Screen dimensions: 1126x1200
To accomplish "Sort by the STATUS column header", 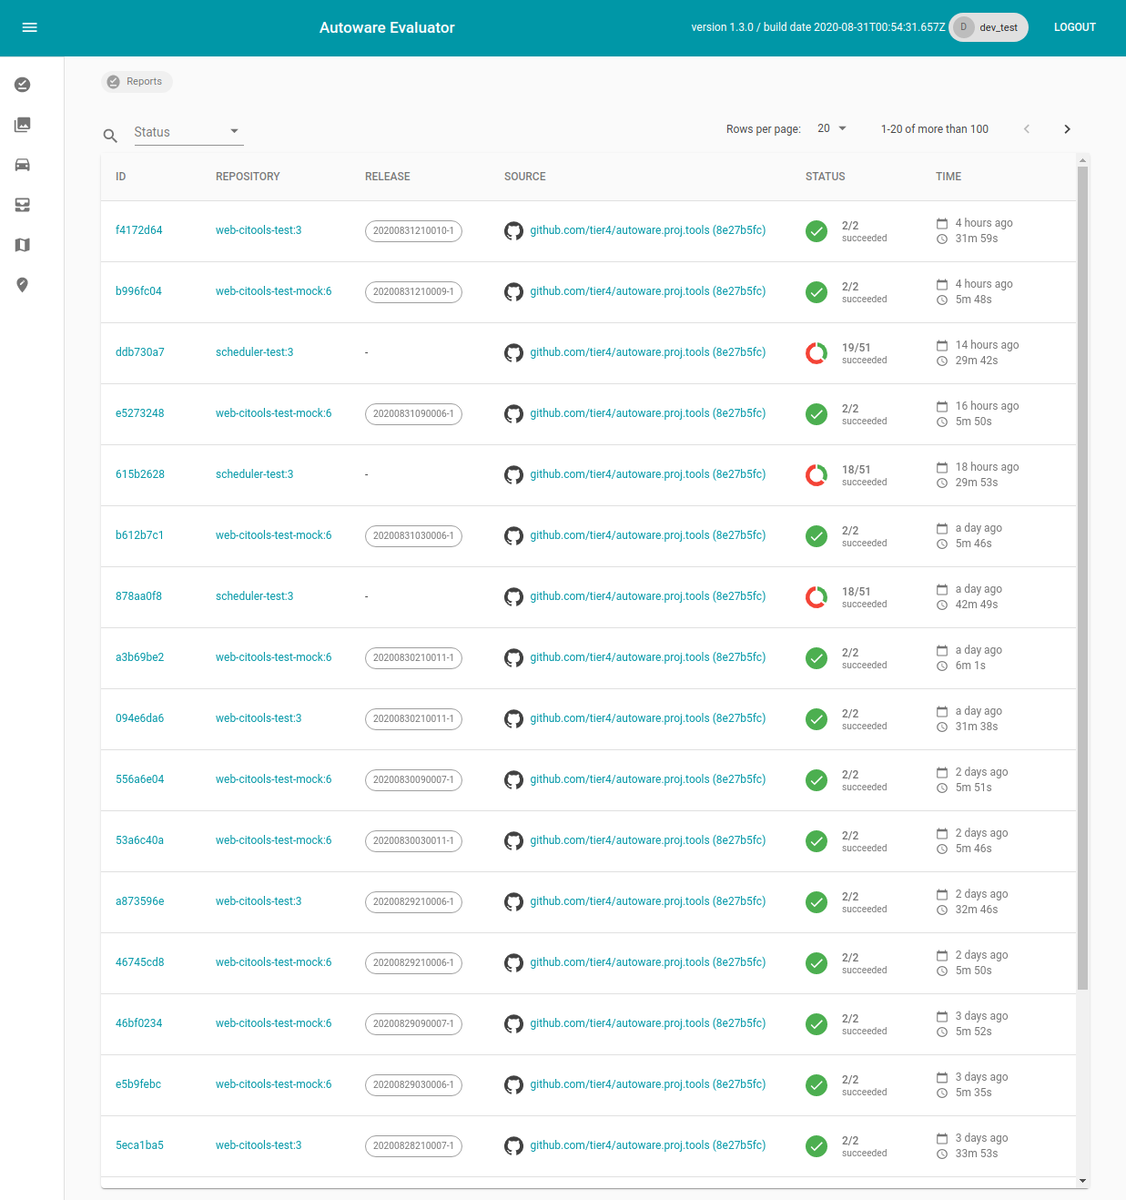I will click(826, 177).
